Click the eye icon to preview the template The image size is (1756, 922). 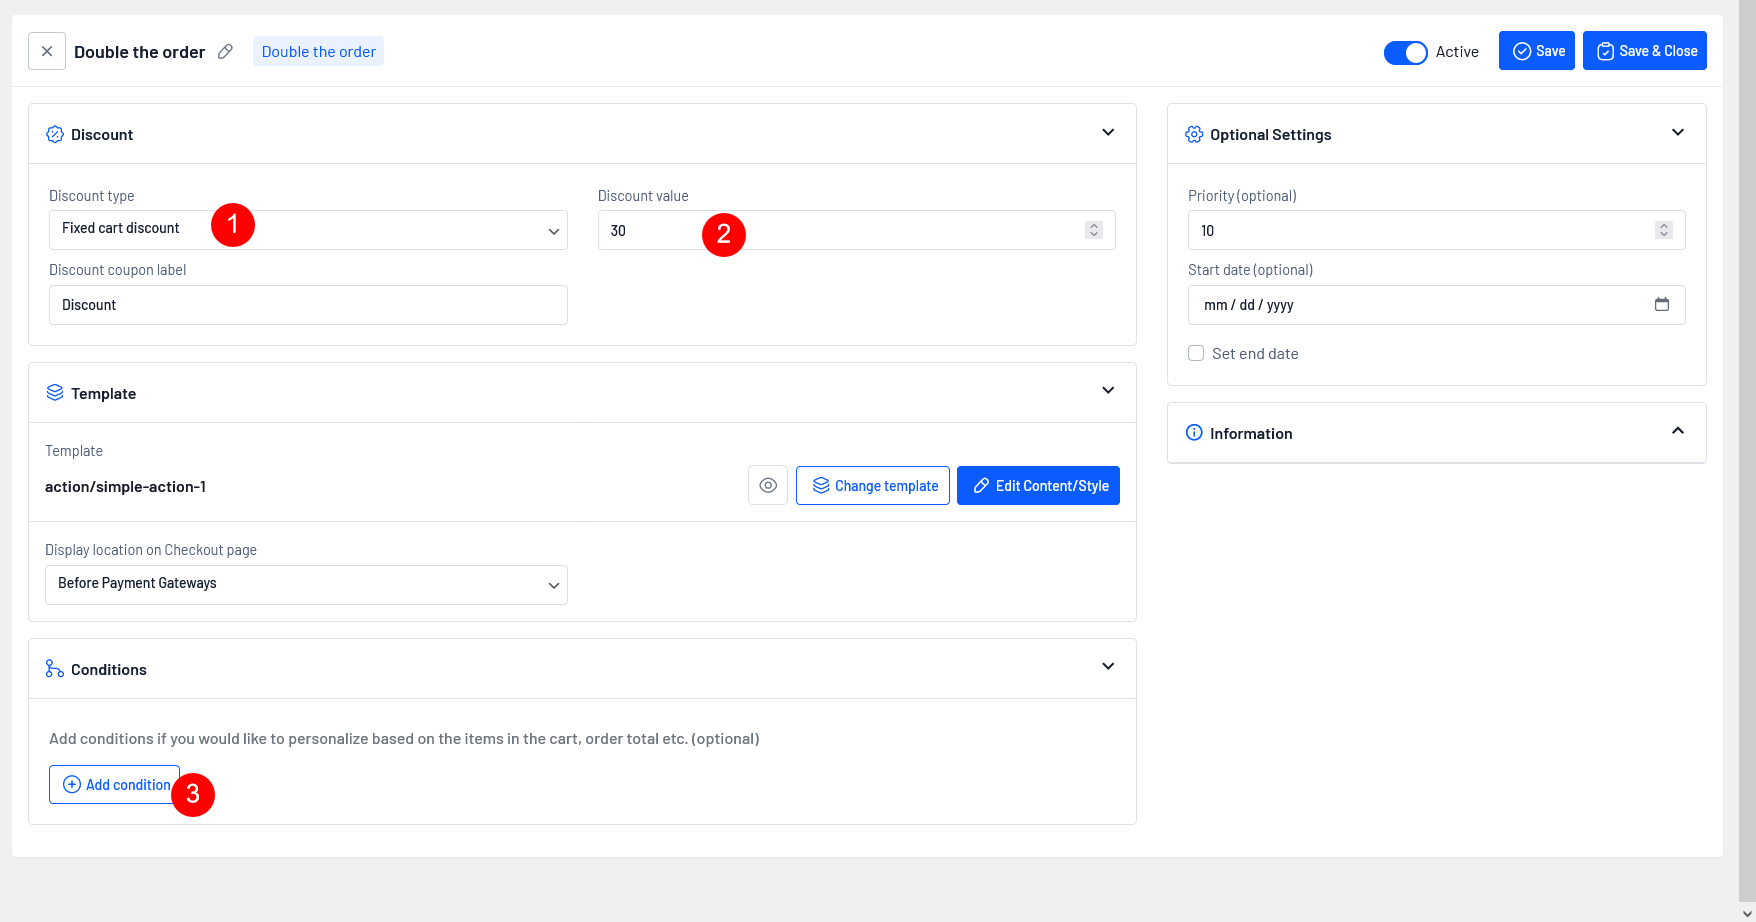[x=768, y=486]
